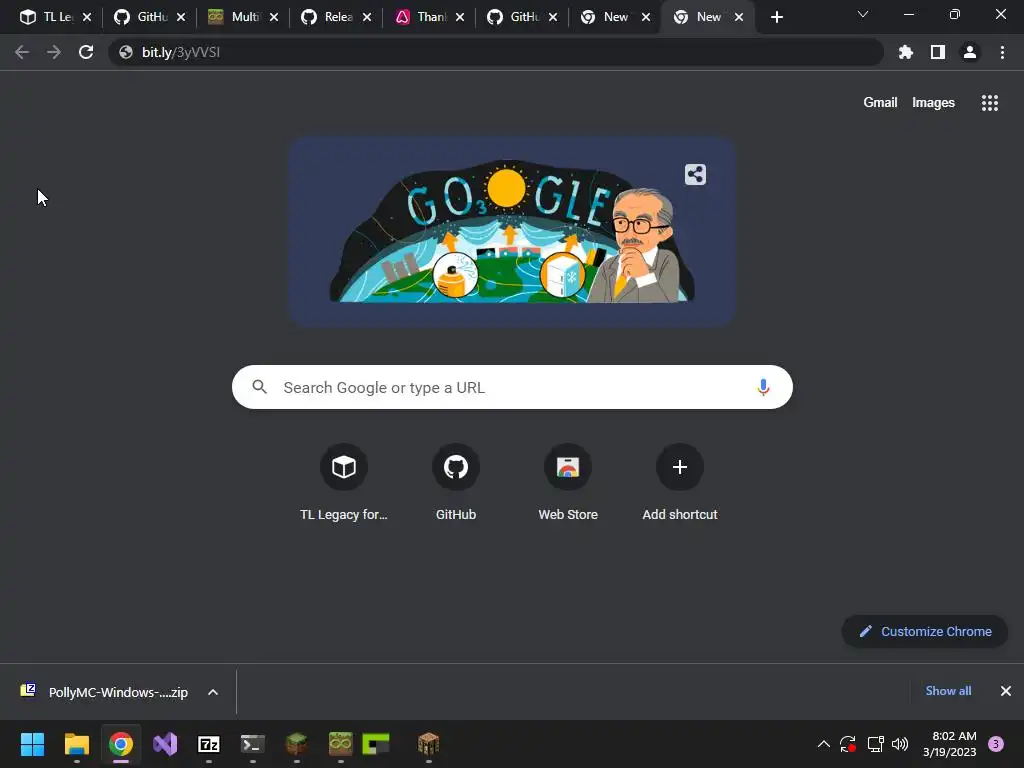Open Visual Studio from taskbar
Viewport: 1024px width, 768px height.
pyautogui.click(x=165, y=744)
